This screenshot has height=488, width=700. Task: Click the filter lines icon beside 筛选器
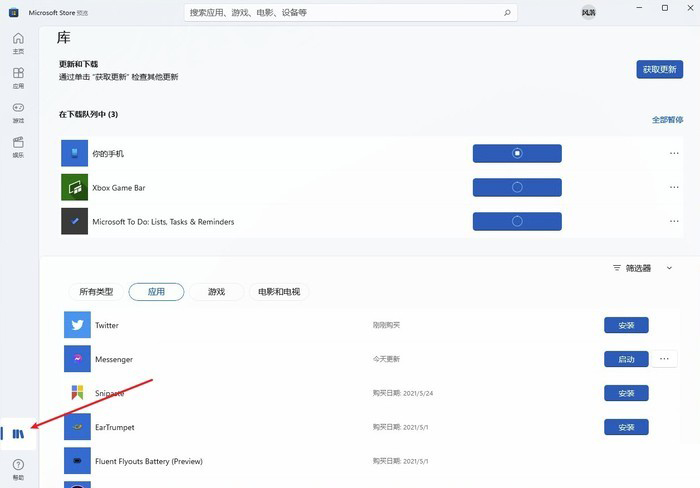[x=617, y=268]
